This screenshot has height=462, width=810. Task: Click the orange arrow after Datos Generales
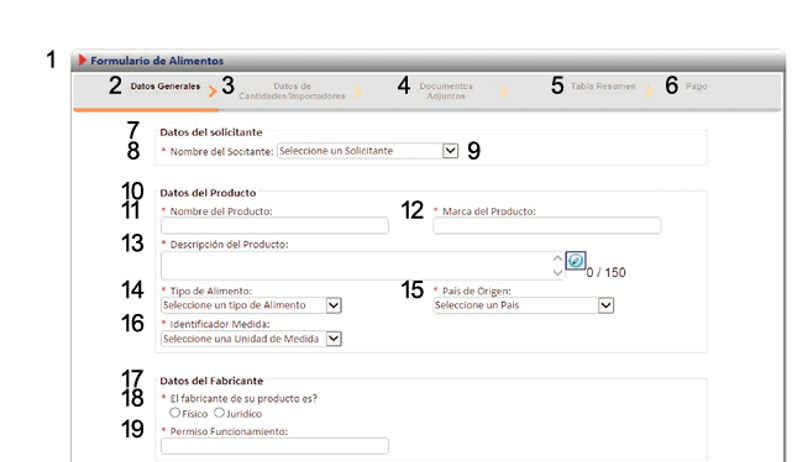[211, 89]
